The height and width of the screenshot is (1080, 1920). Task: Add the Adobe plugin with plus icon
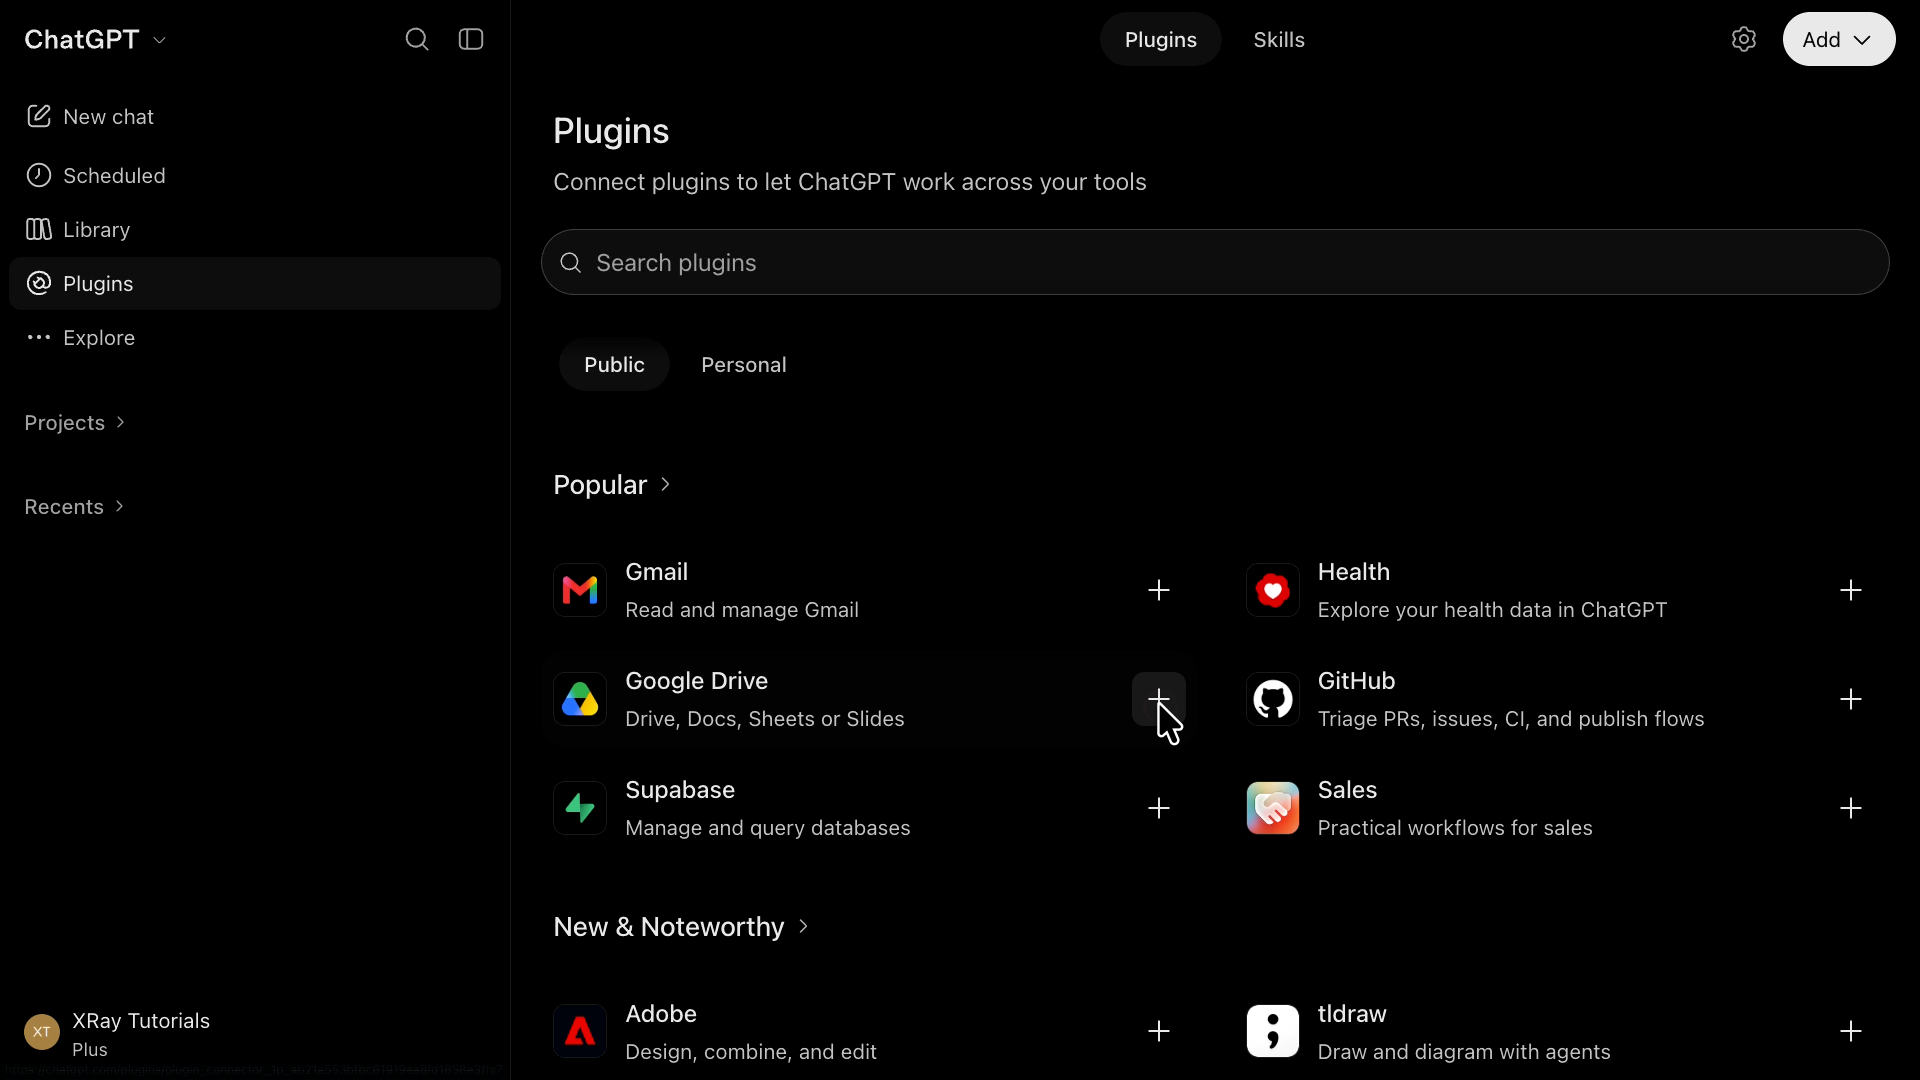click(1159, 1031)
